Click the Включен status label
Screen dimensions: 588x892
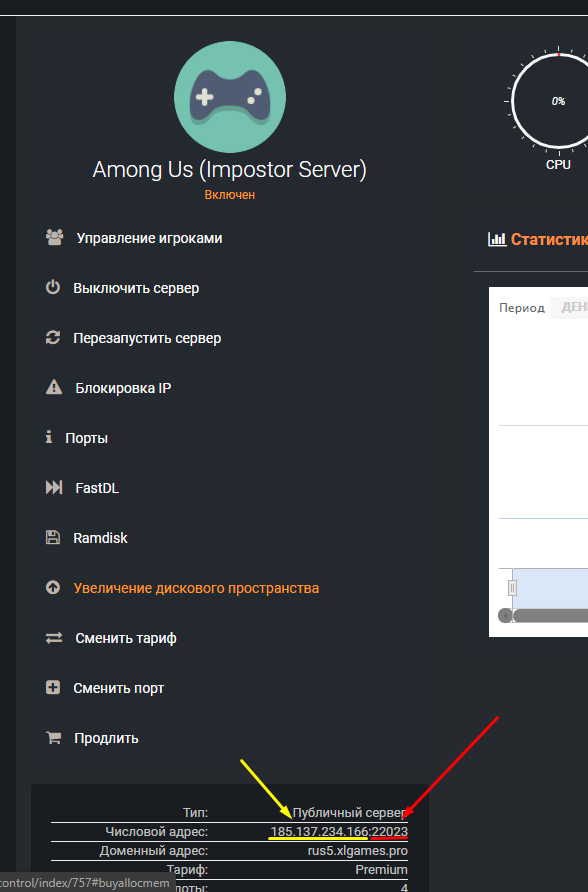(230, 195)
